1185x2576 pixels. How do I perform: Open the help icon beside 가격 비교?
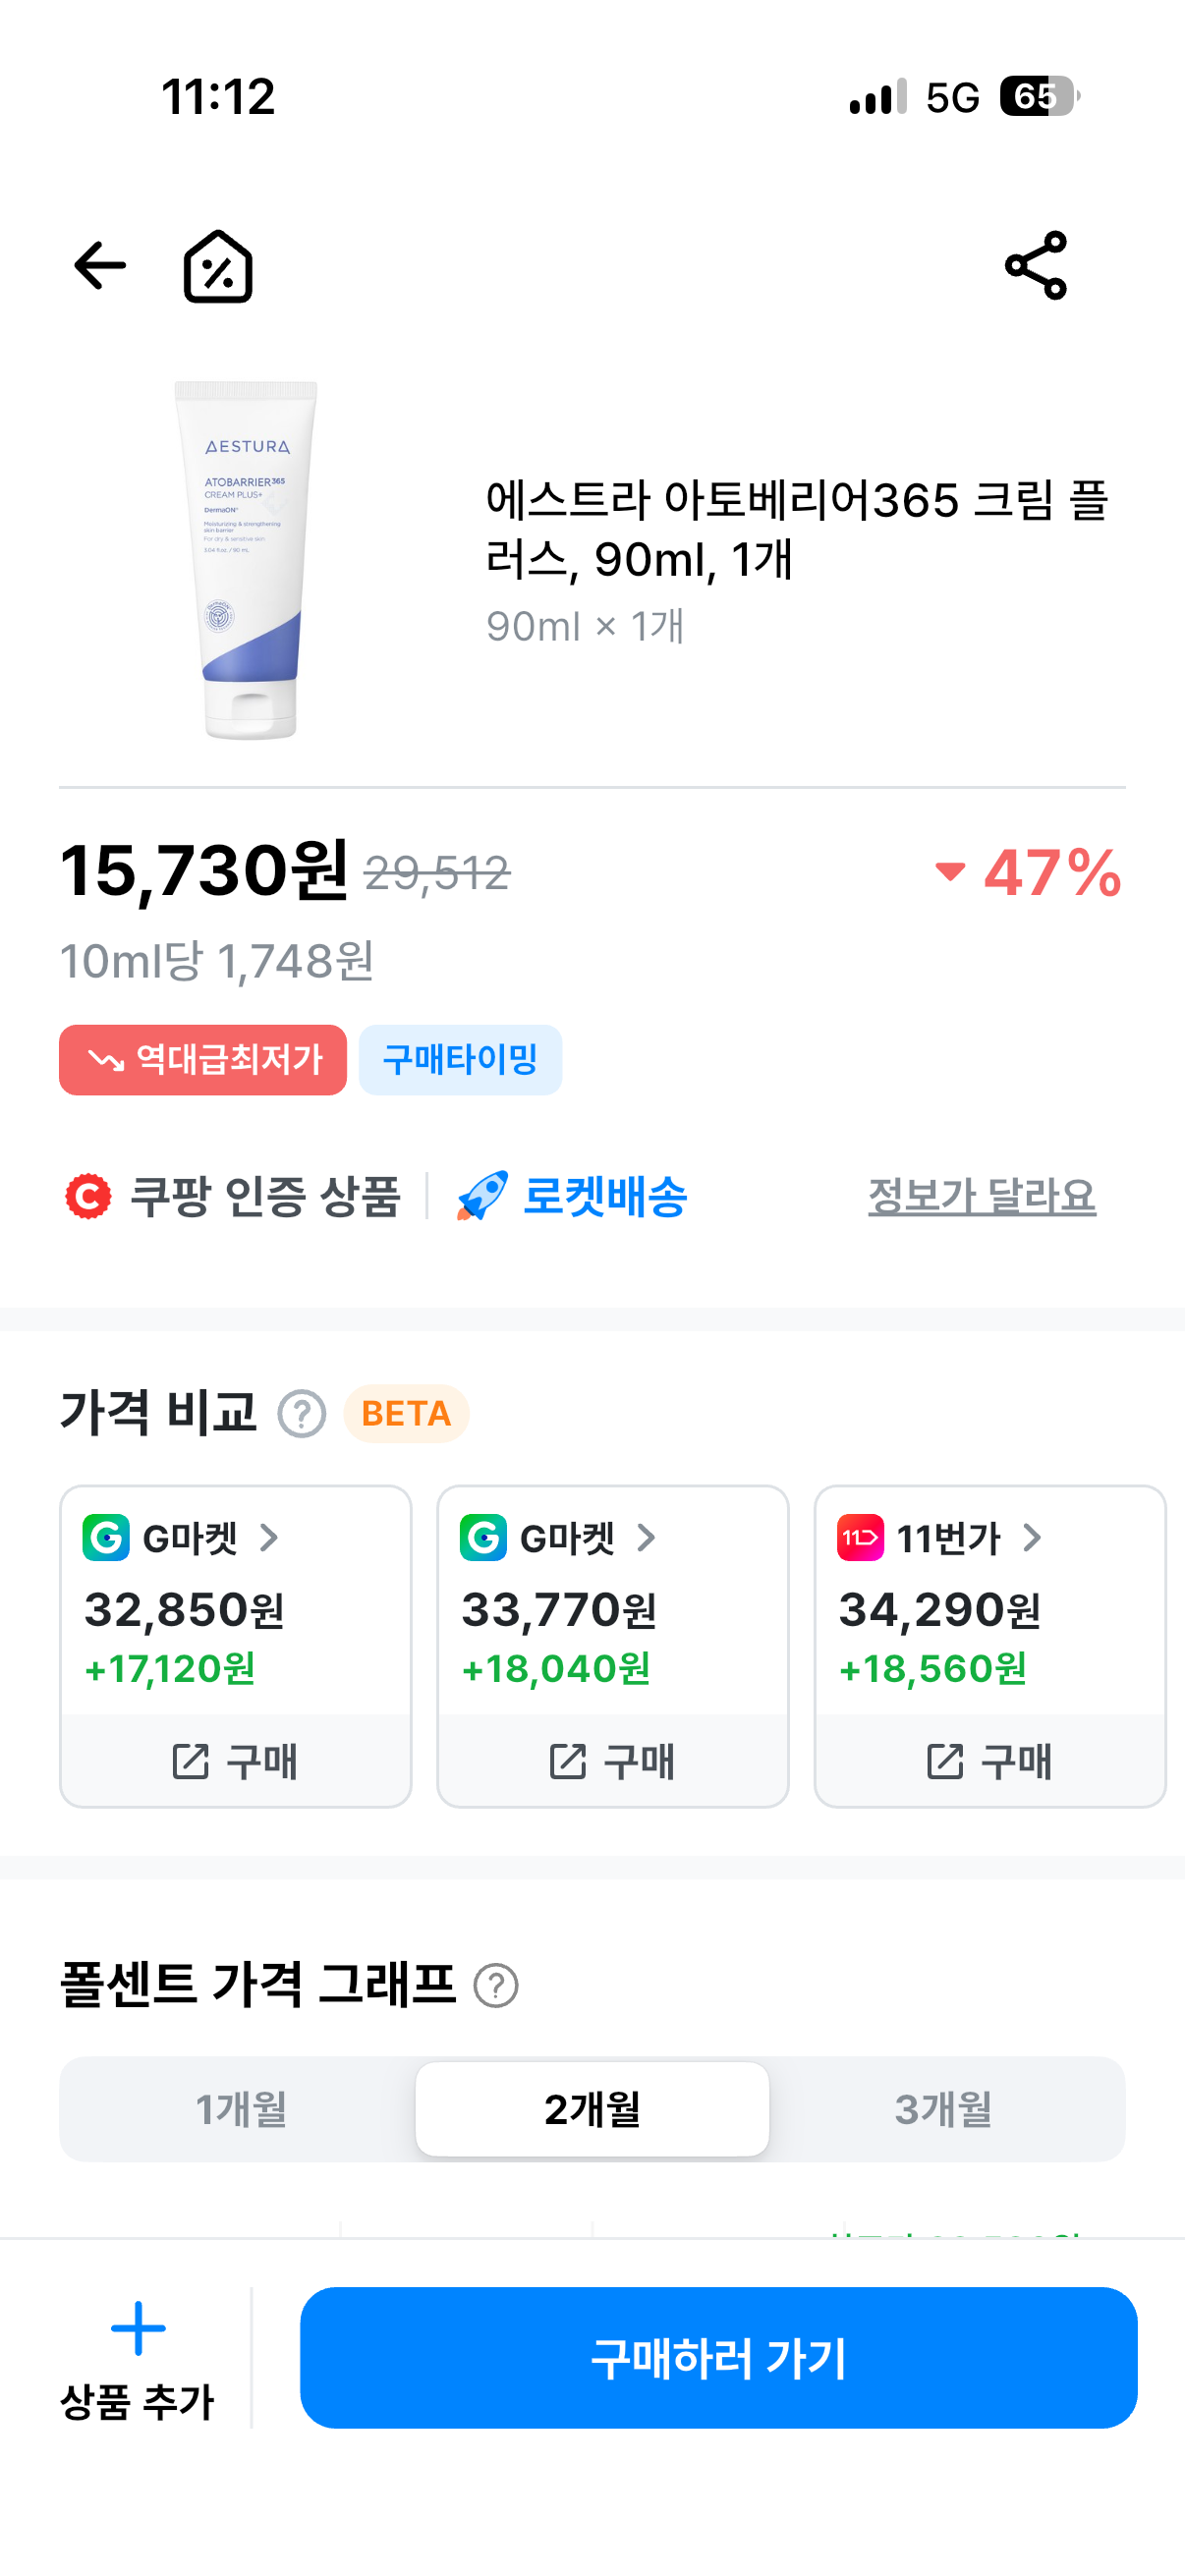tap(302, 1414)
